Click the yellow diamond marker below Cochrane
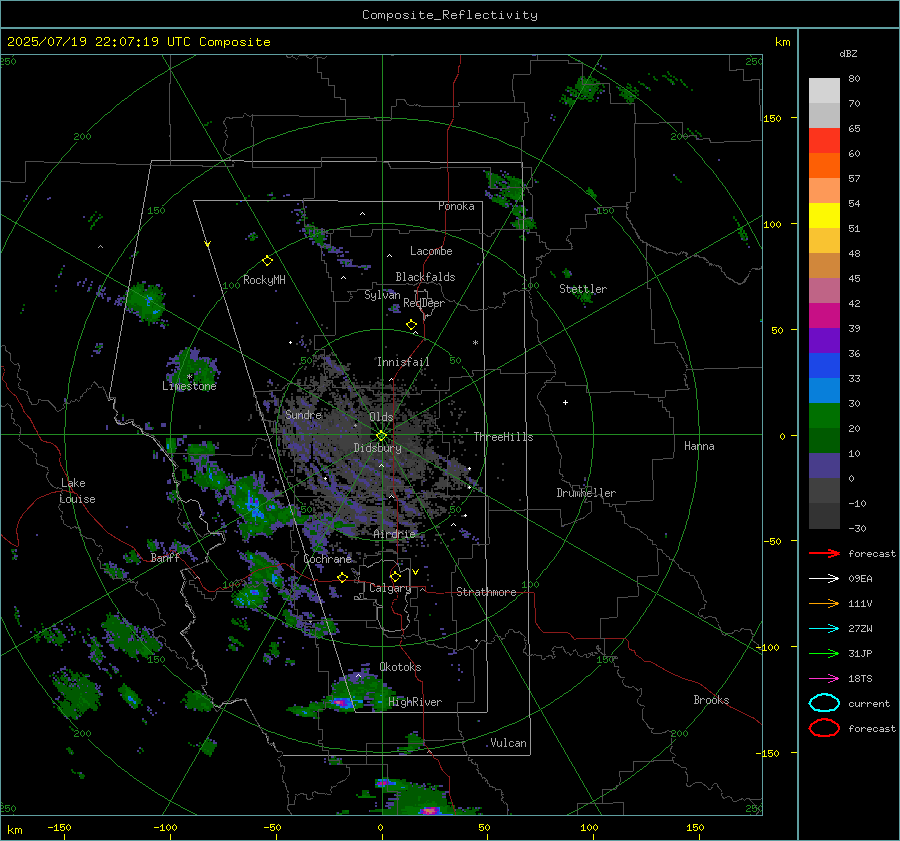This screenshot has width=900, height=841. [x=342, y=577]
